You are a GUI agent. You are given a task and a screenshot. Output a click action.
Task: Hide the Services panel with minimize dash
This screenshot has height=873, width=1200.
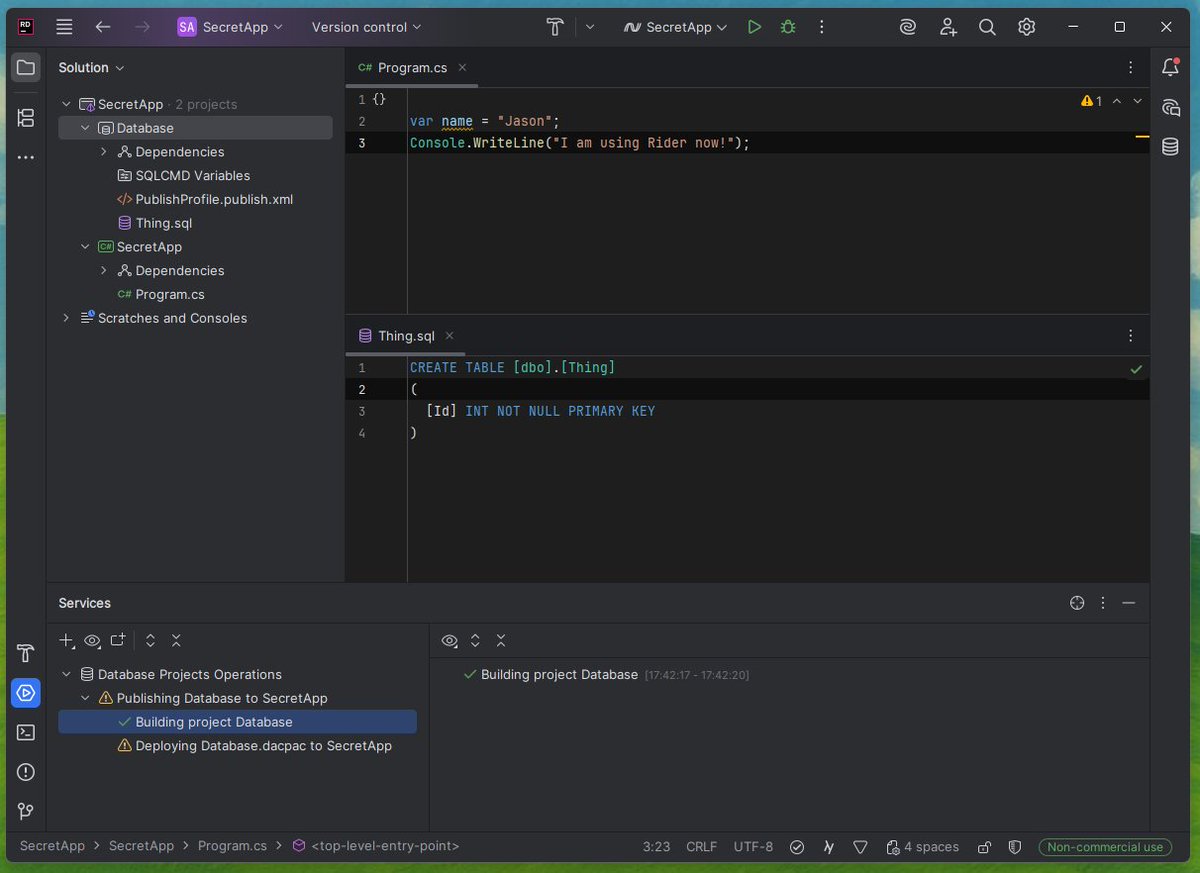point(1129,603)
